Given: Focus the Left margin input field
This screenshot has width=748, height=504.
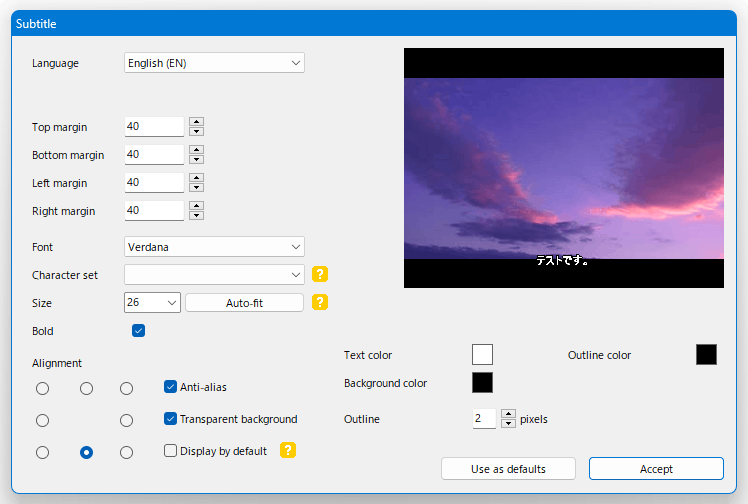Looking at the screenshot, I should tap(154, 183).
